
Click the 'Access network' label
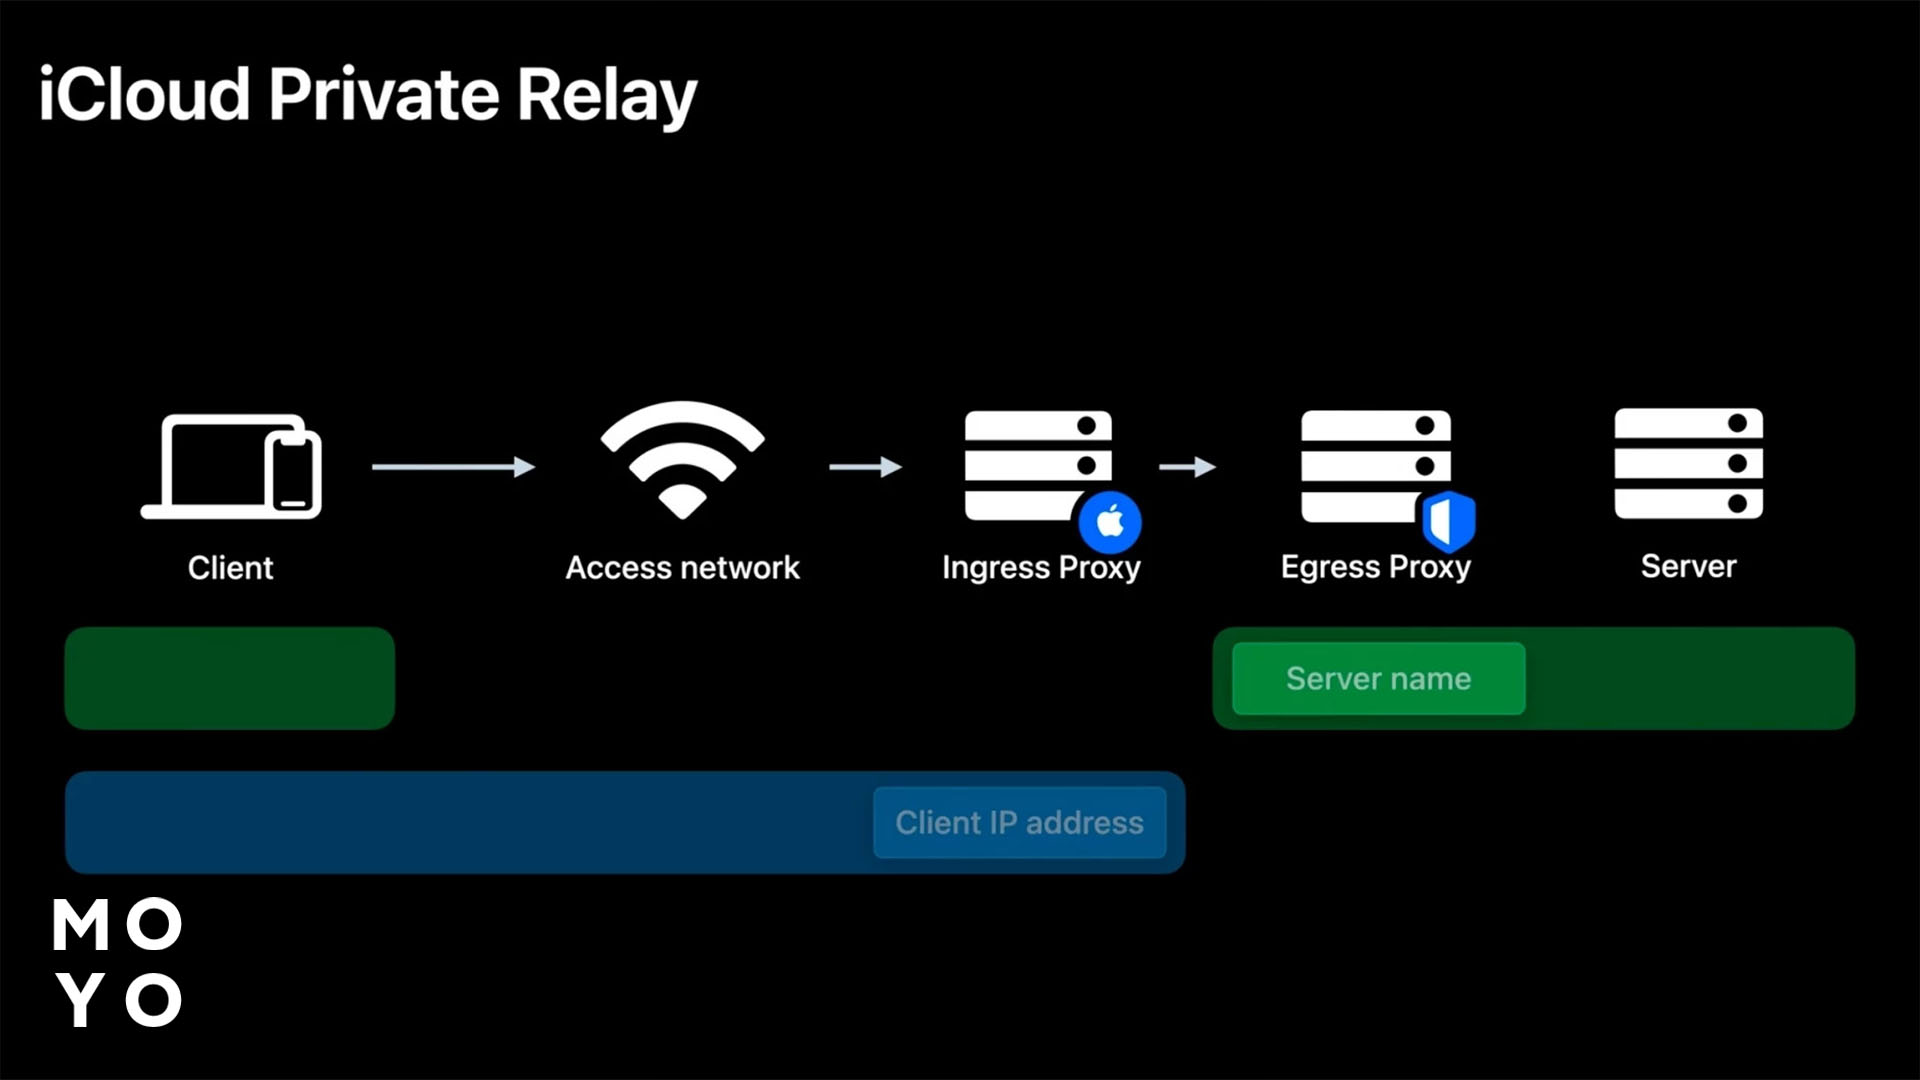pos(682,568)
